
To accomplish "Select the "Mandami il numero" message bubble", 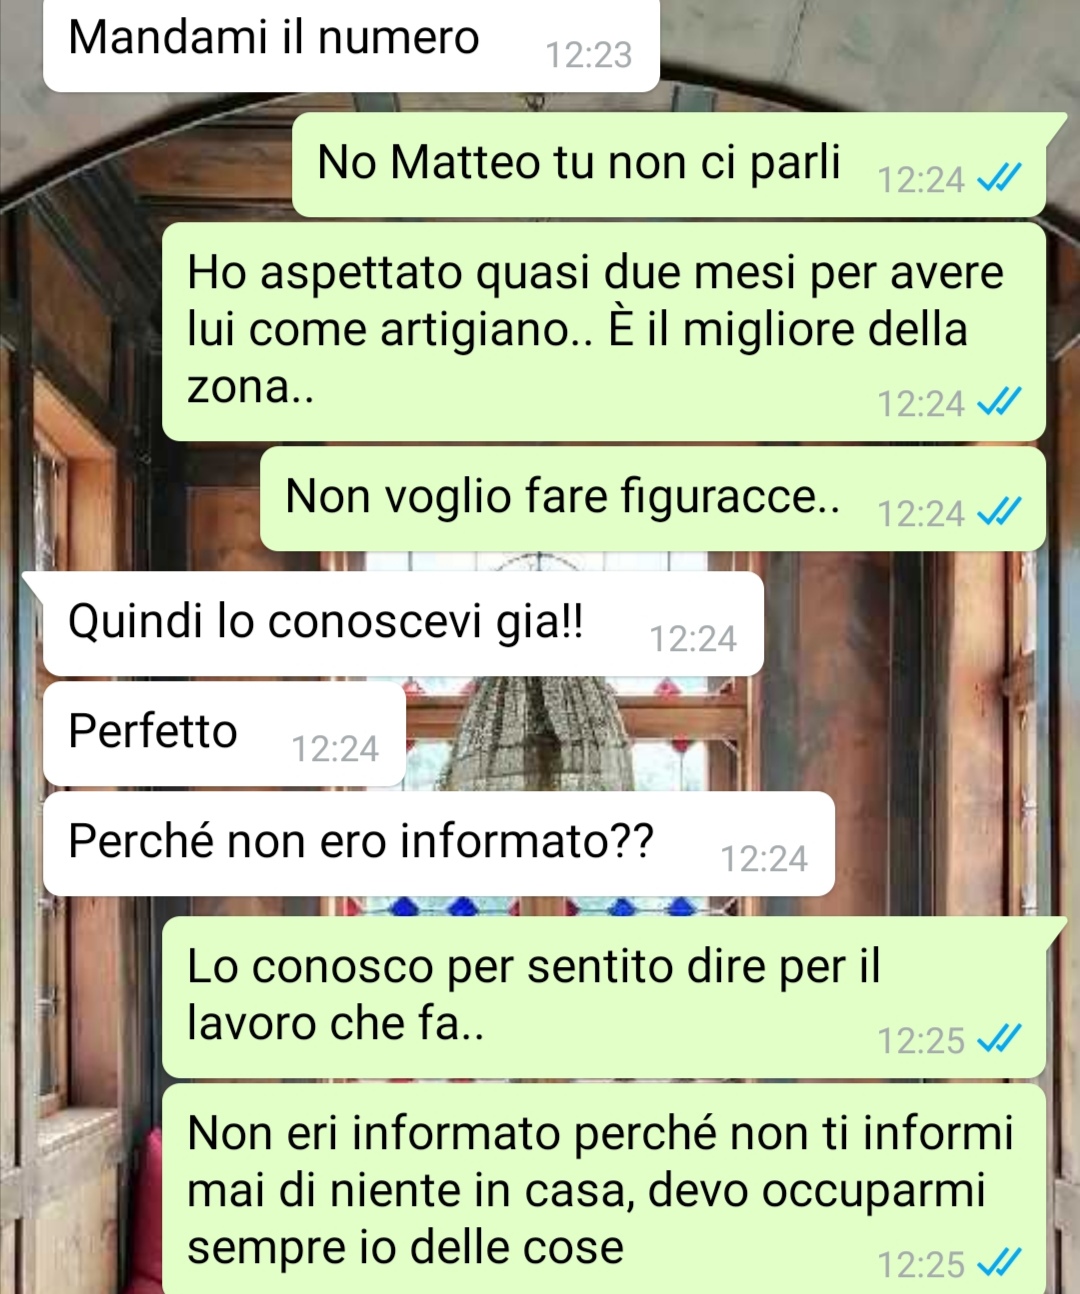I will click(x=351, y=45).
